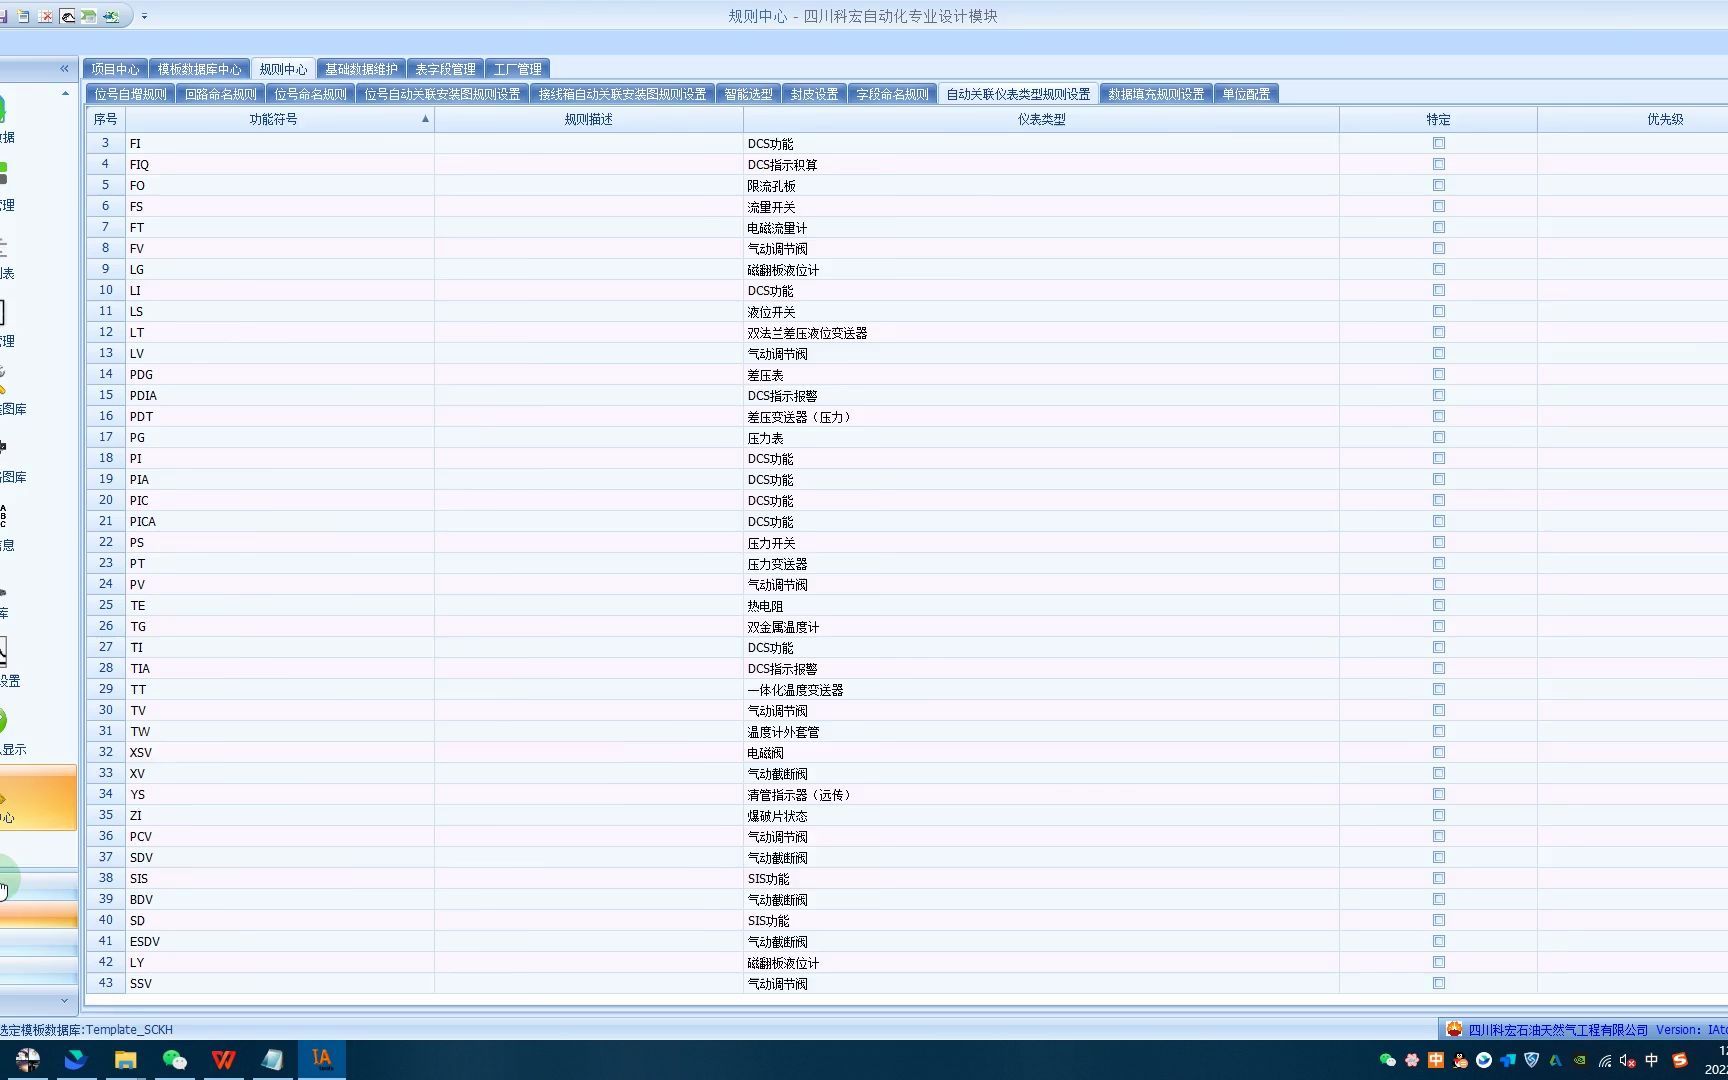Select the 双法兰差压液位变送器 cell
This screenshot has height=1080, width=1728.
[x=1041, y=332]
